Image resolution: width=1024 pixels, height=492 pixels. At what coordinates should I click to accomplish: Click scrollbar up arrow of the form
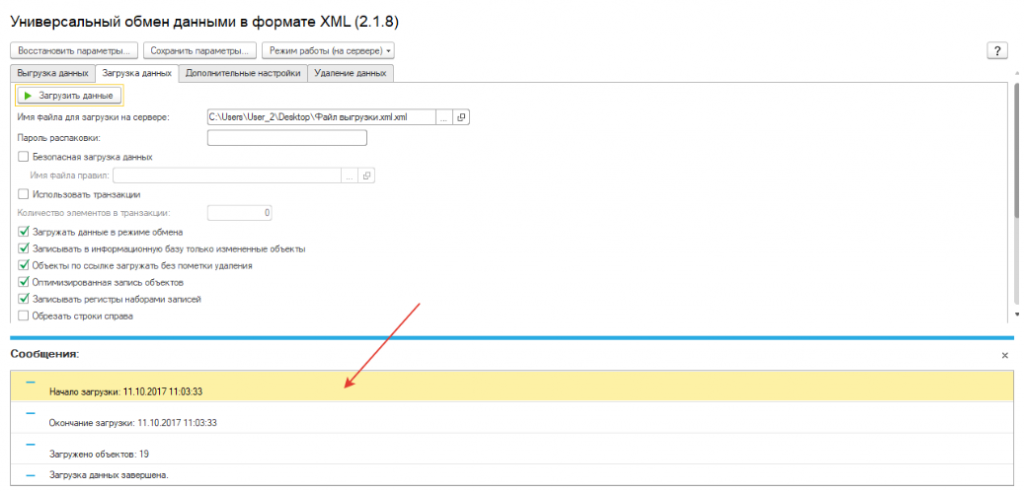tap(1016, 74)
